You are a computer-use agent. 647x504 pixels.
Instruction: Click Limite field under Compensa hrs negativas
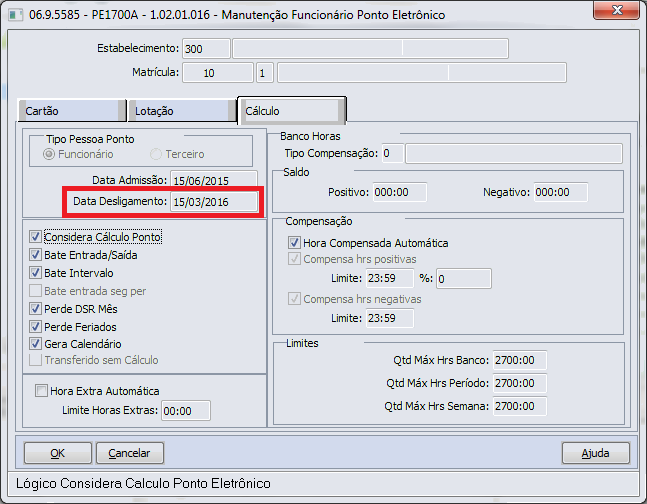coord(390,318)
